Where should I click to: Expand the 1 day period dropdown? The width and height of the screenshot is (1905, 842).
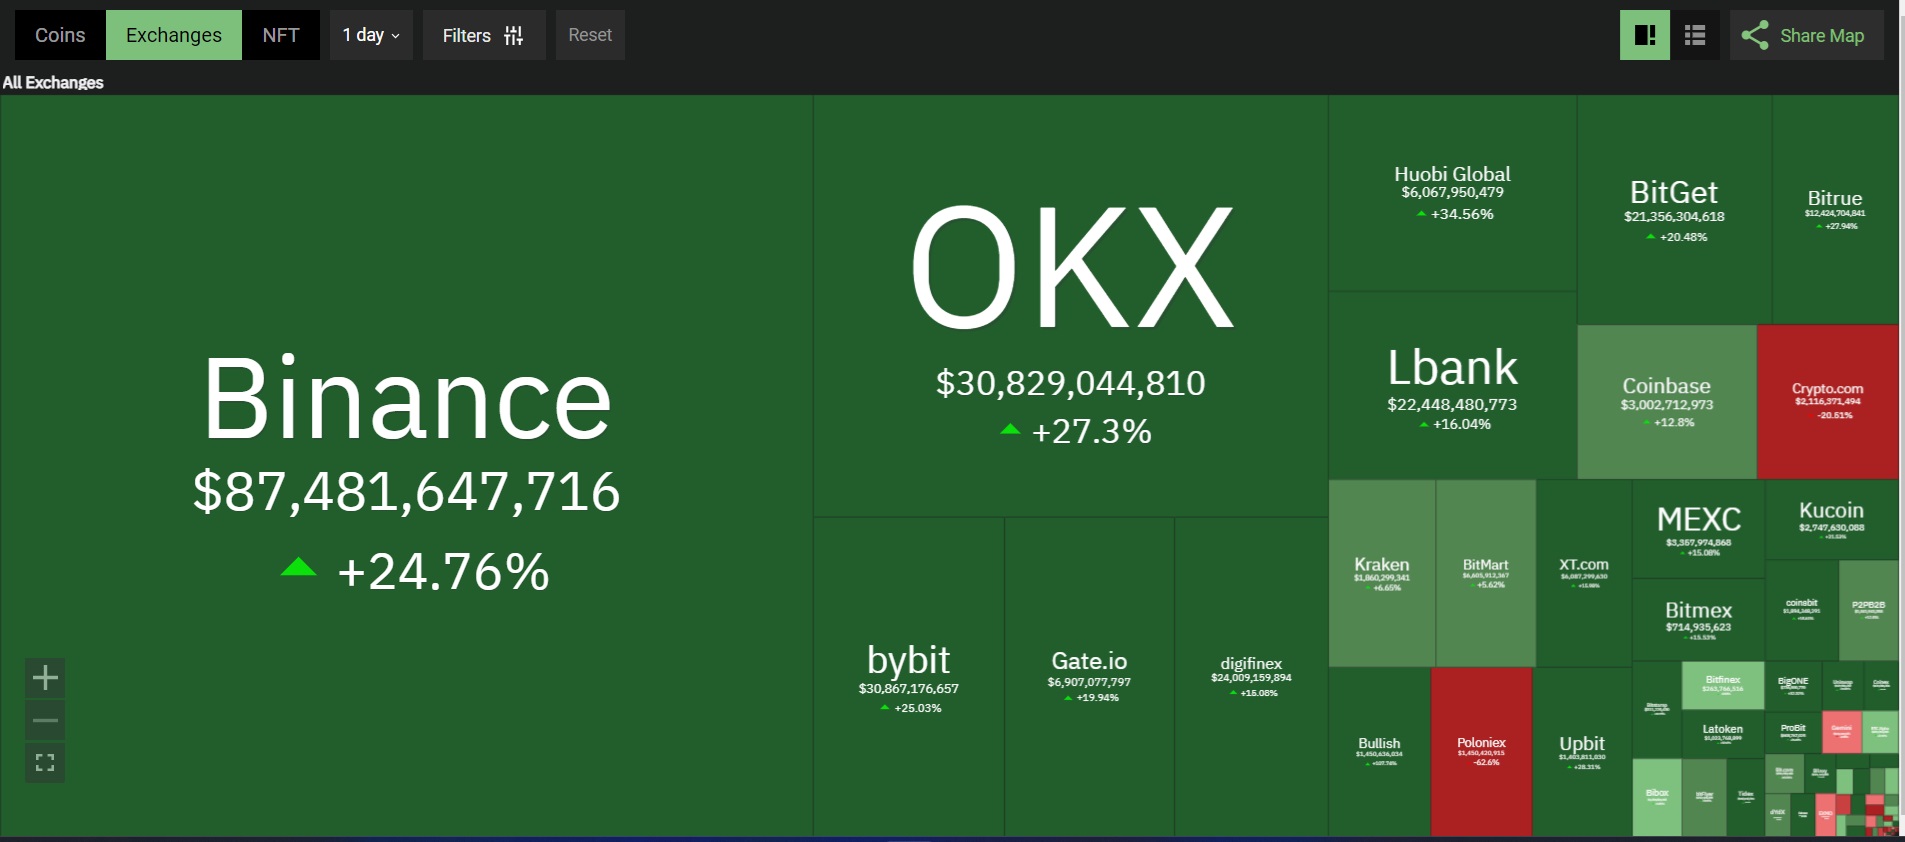(x=371, y=35)
